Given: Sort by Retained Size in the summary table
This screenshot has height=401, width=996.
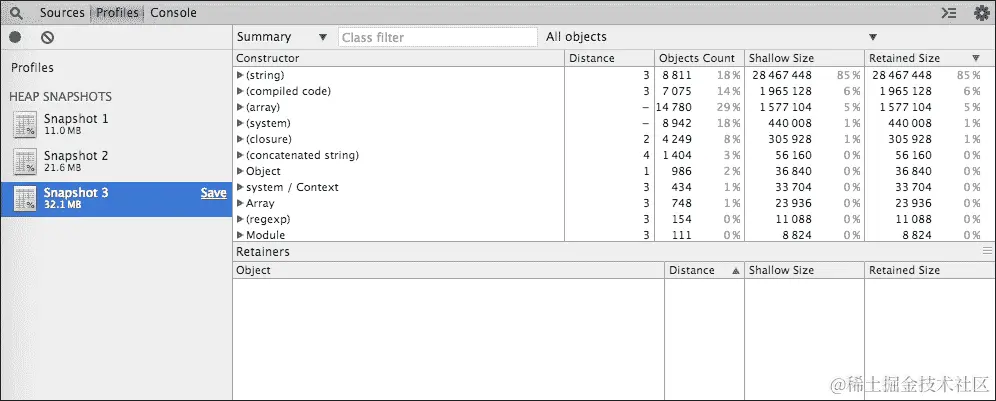Looking at the screenshot, I should point(930,58).
